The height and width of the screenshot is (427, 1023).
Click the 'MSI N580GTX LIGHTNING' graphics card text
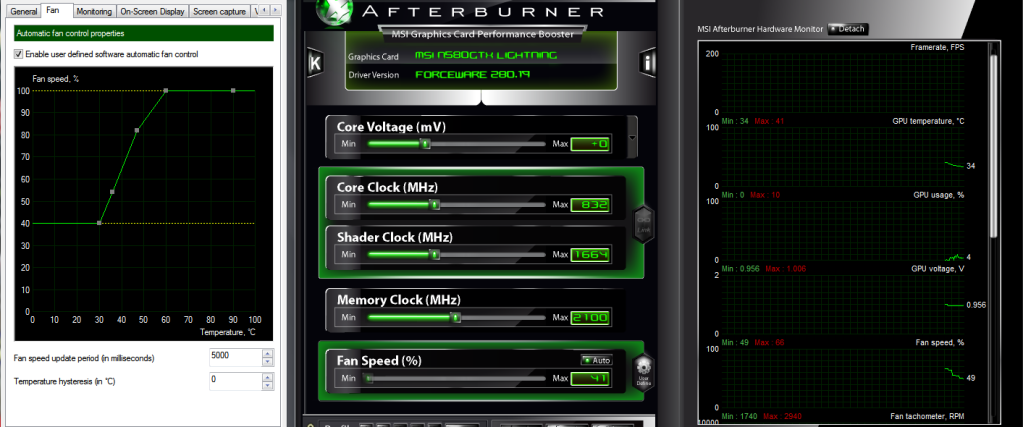[x=486, y=56]
